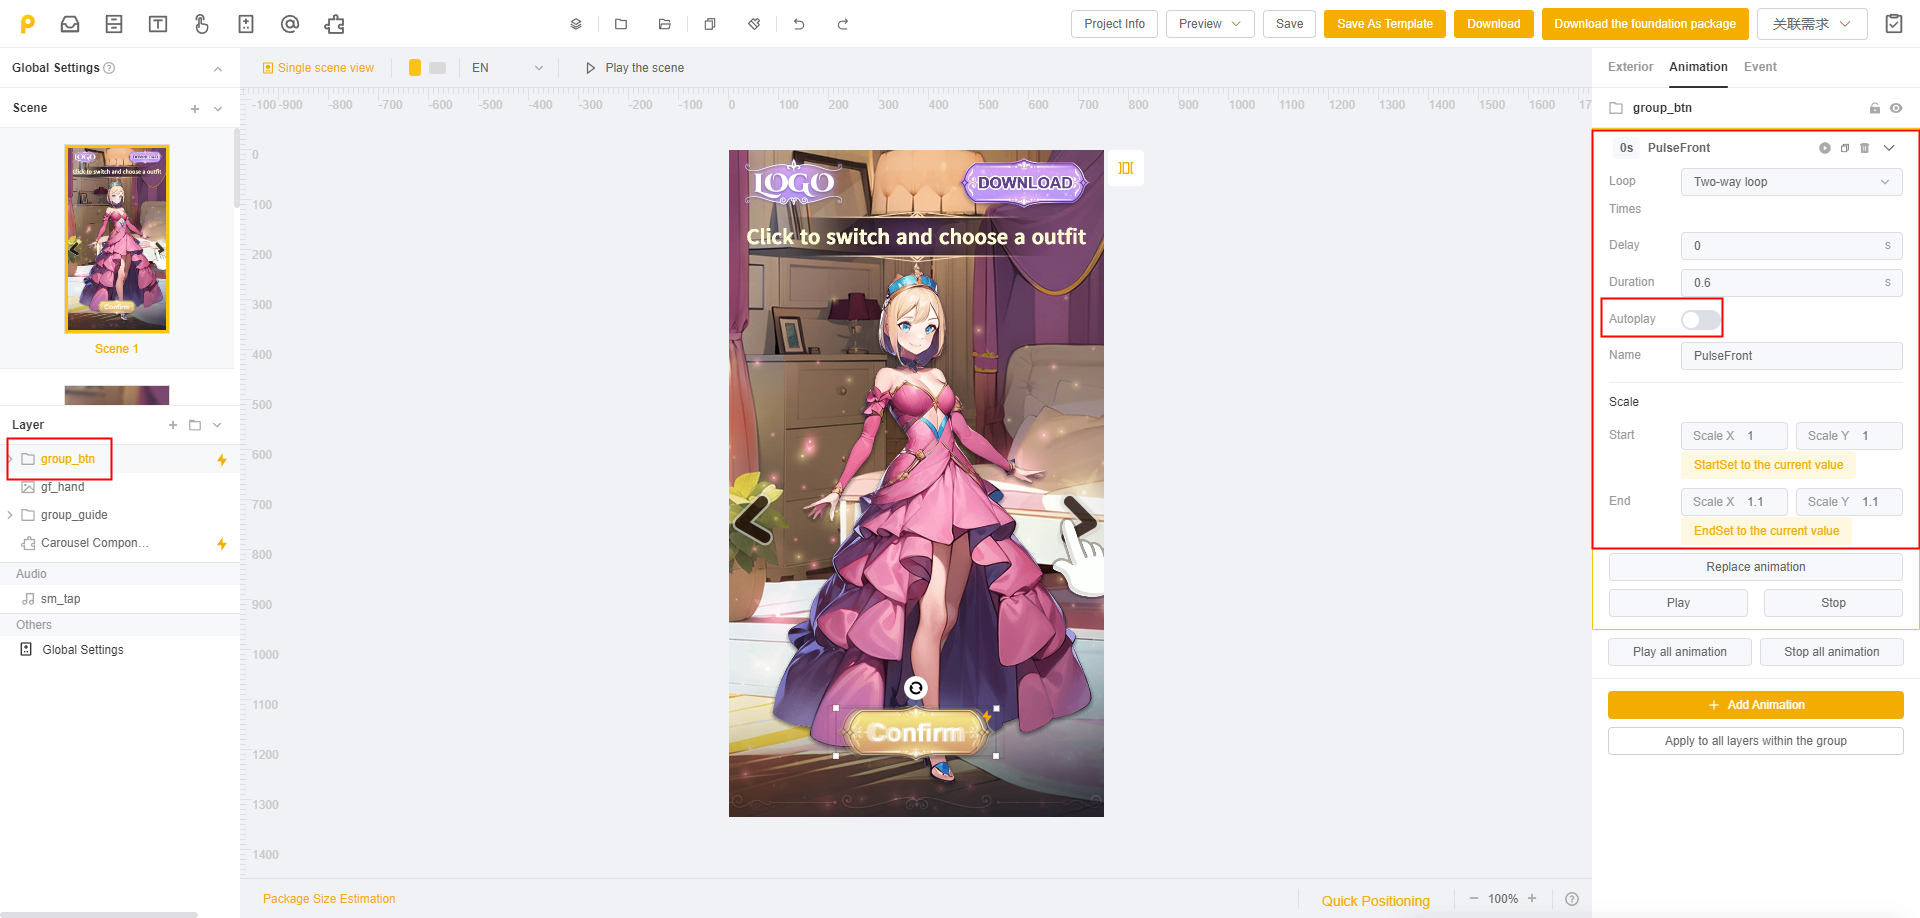The width and height of the screenshot is (1920, 918).
Task: Click the Add Animation button
Action: coord(1755,705)
